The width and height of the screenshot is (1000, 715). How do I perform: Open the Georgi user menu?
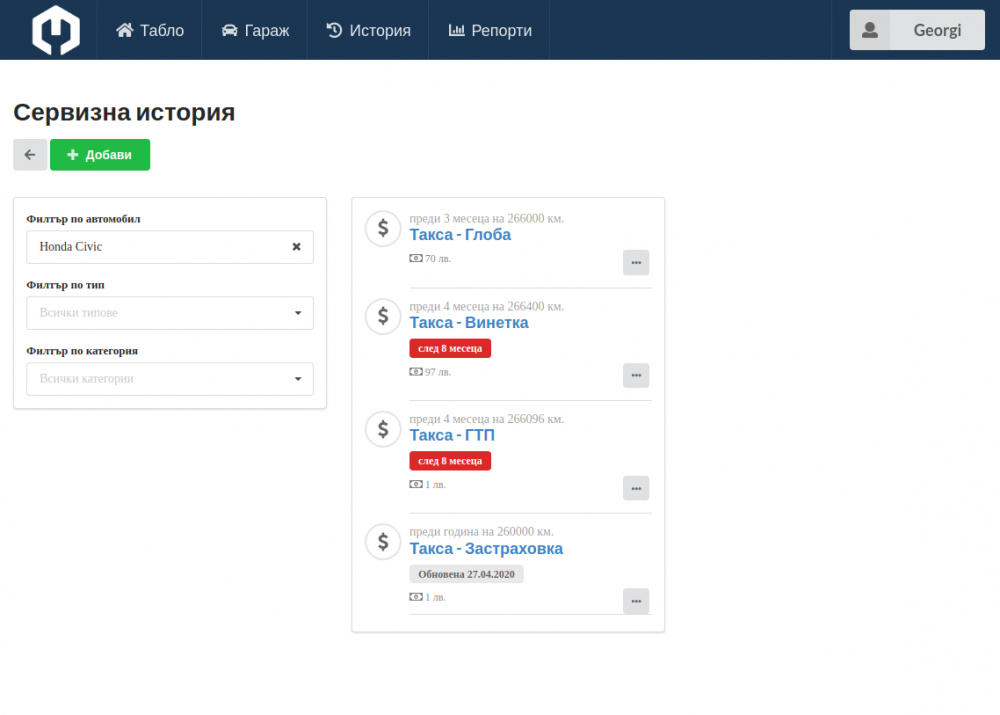tap(917, 30)
